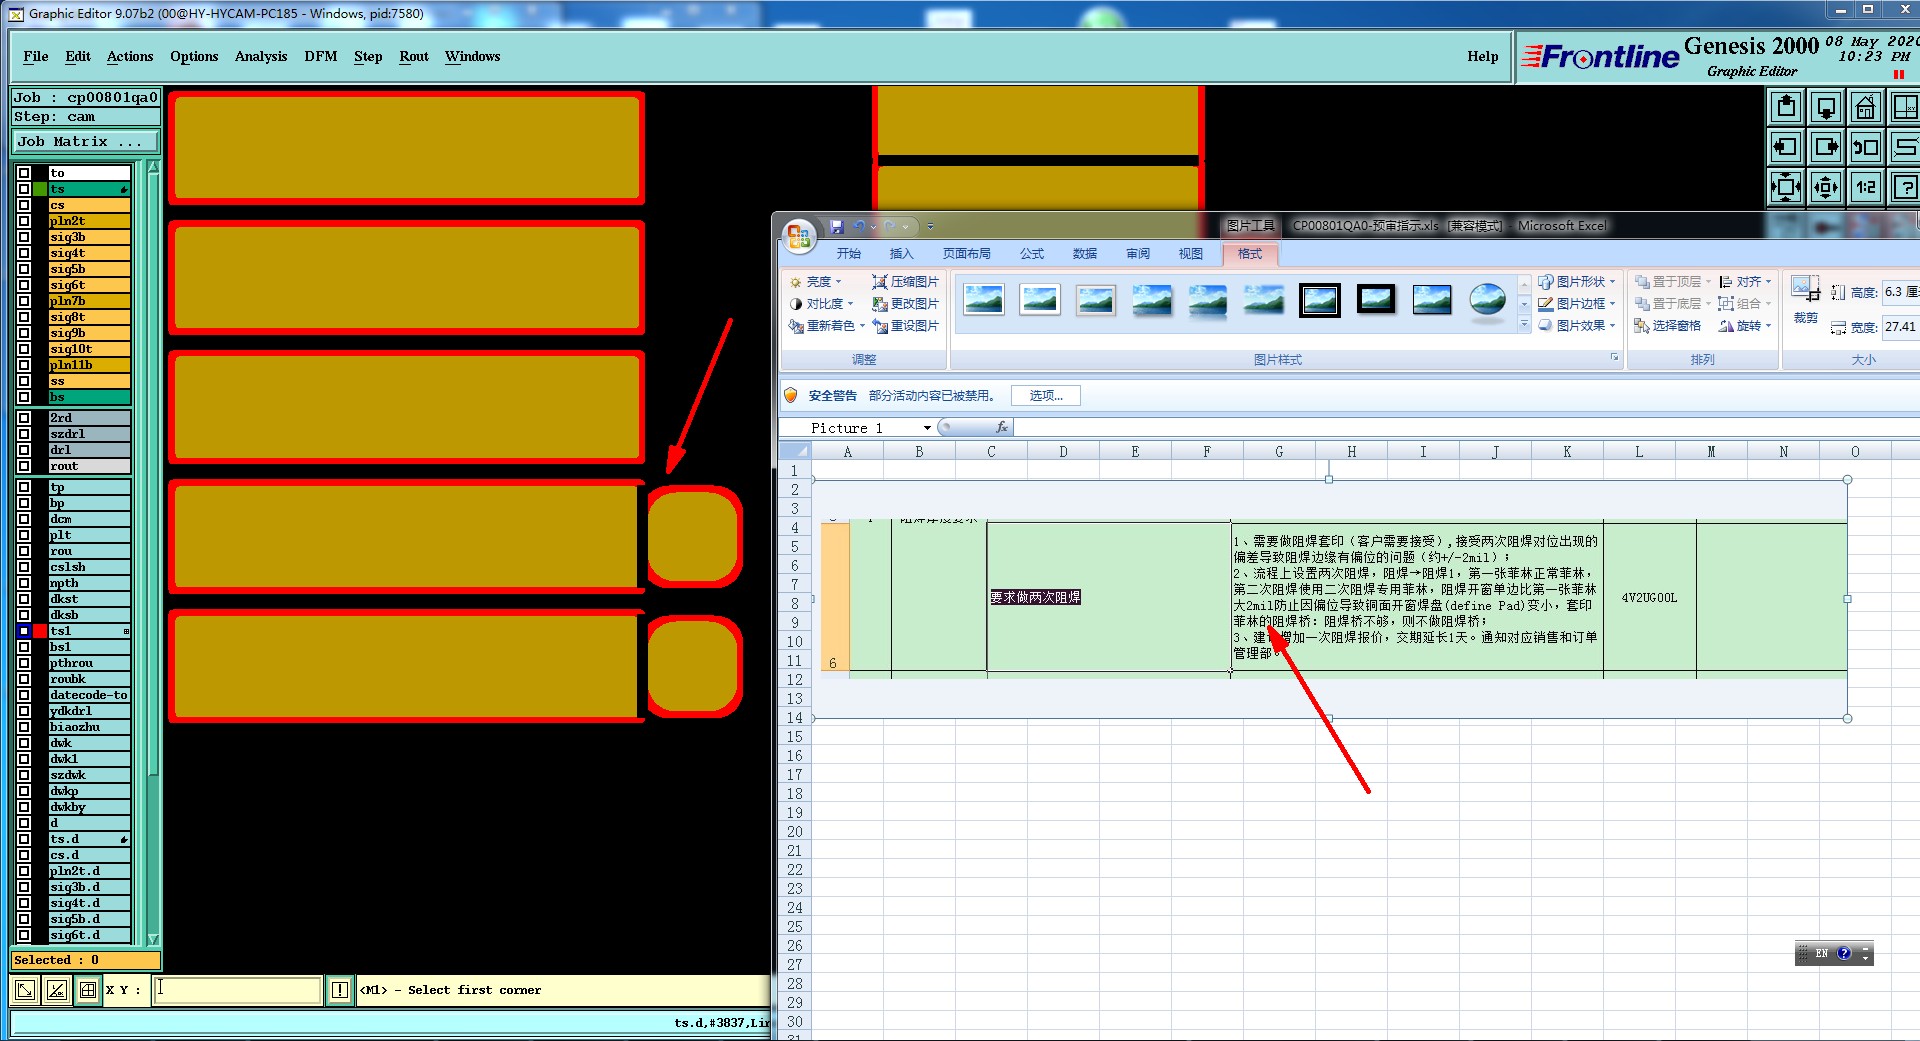Screen dimensions: 1920x1041
Task: Click the zoom out icon with outward arrows
Action: tap(1826, 187)
